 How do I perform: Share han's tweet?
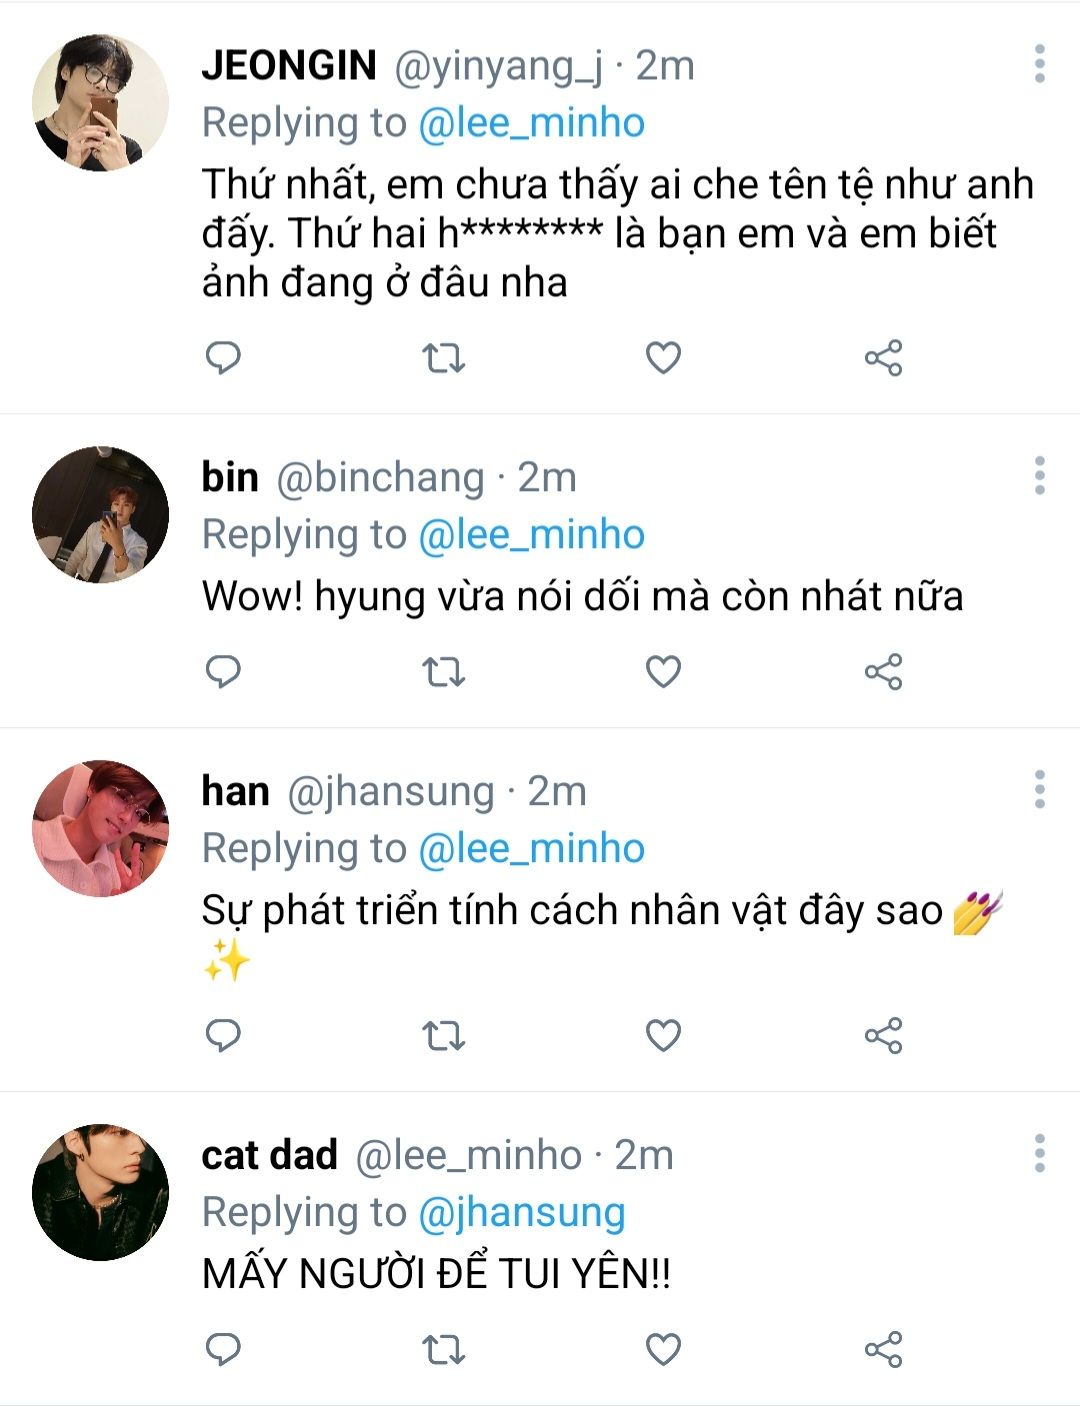tap(883, 1035)
